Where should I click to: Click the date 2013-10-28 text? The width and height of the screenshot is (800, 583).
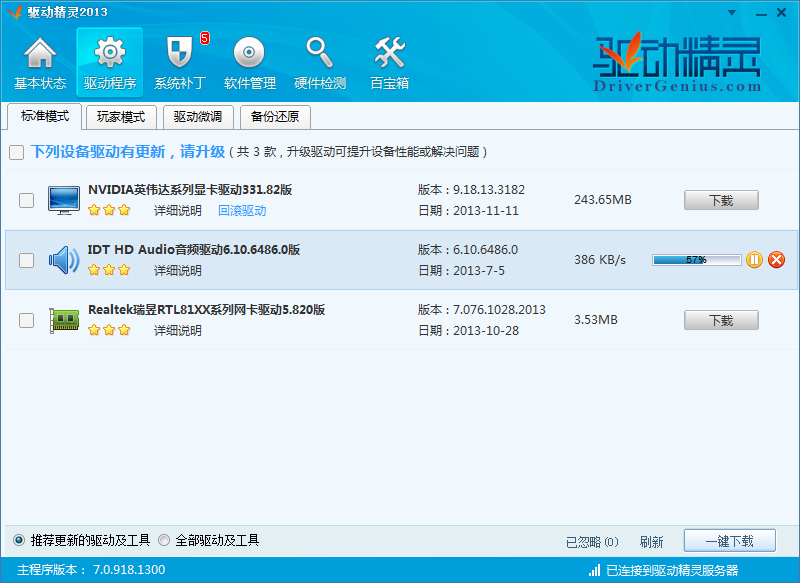[486, 331]
